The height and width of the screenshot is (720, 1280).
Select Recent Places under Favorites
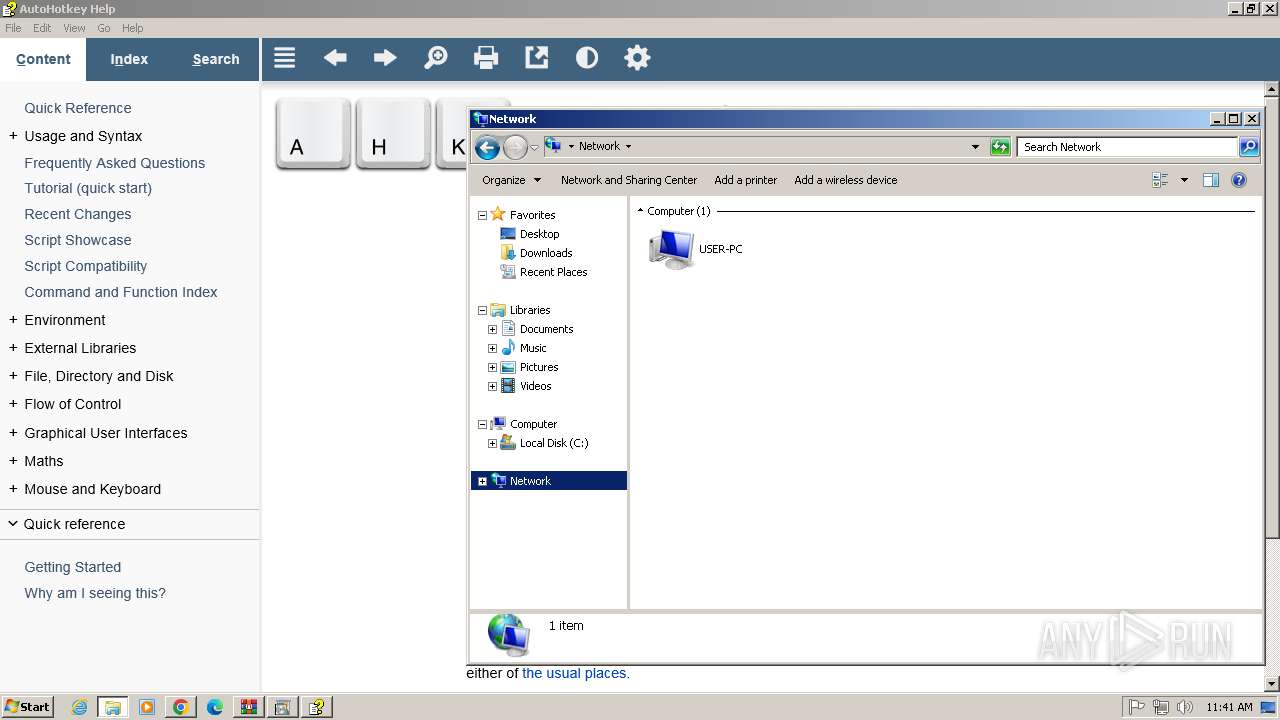click(x=553, y=272)
